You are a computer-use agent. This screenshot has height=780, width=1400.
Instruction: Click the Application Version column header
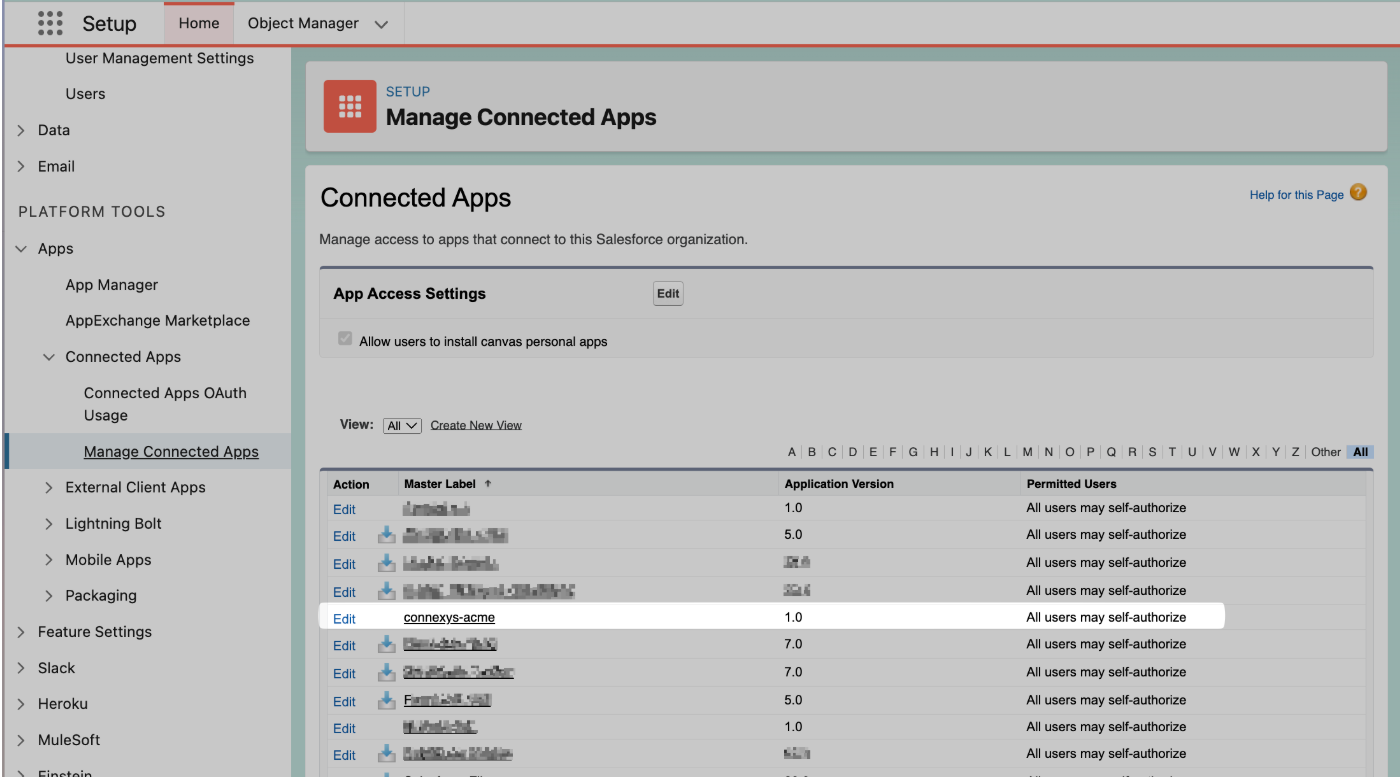pos(839,484)
